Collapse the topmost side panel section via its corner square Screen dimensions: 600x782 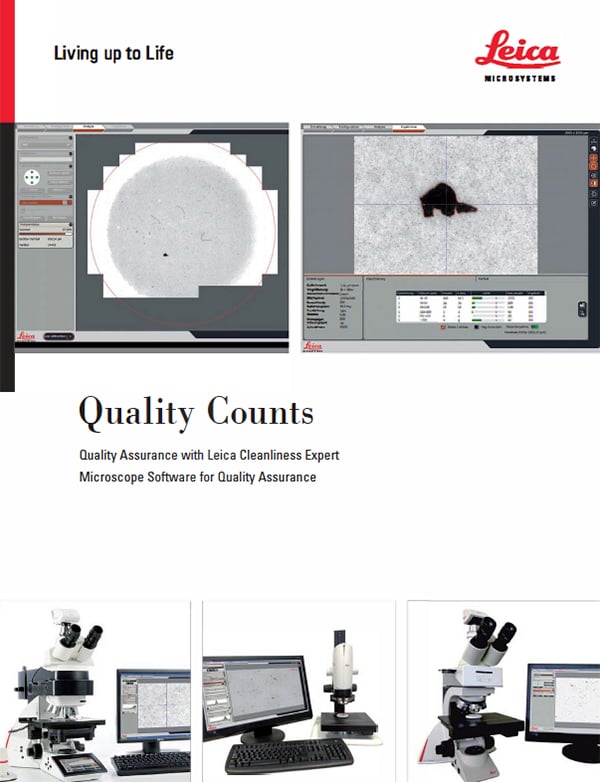tap(70, 138)
